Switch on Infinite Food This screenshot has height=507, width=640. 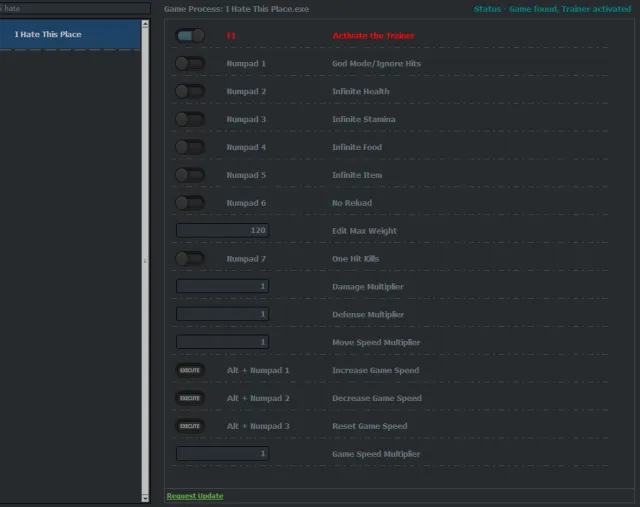190,148
